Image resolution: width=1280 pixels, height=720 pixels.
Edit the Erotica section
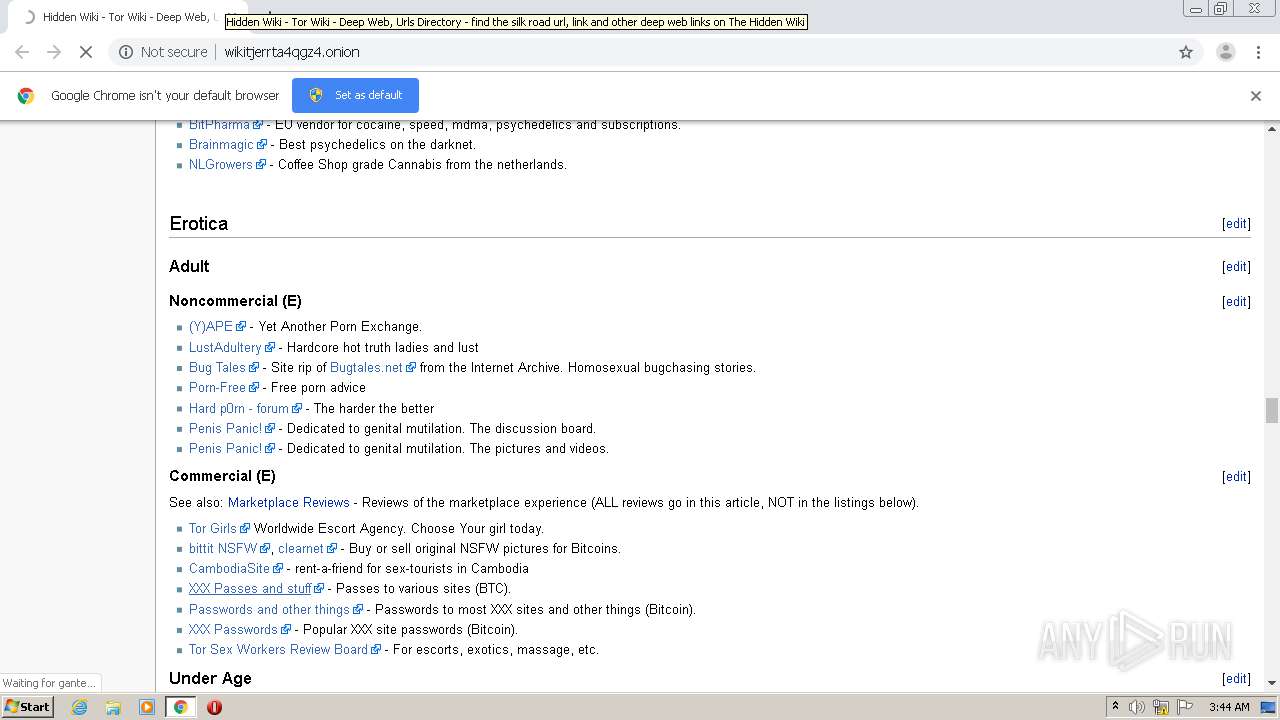pos(1236,224)
